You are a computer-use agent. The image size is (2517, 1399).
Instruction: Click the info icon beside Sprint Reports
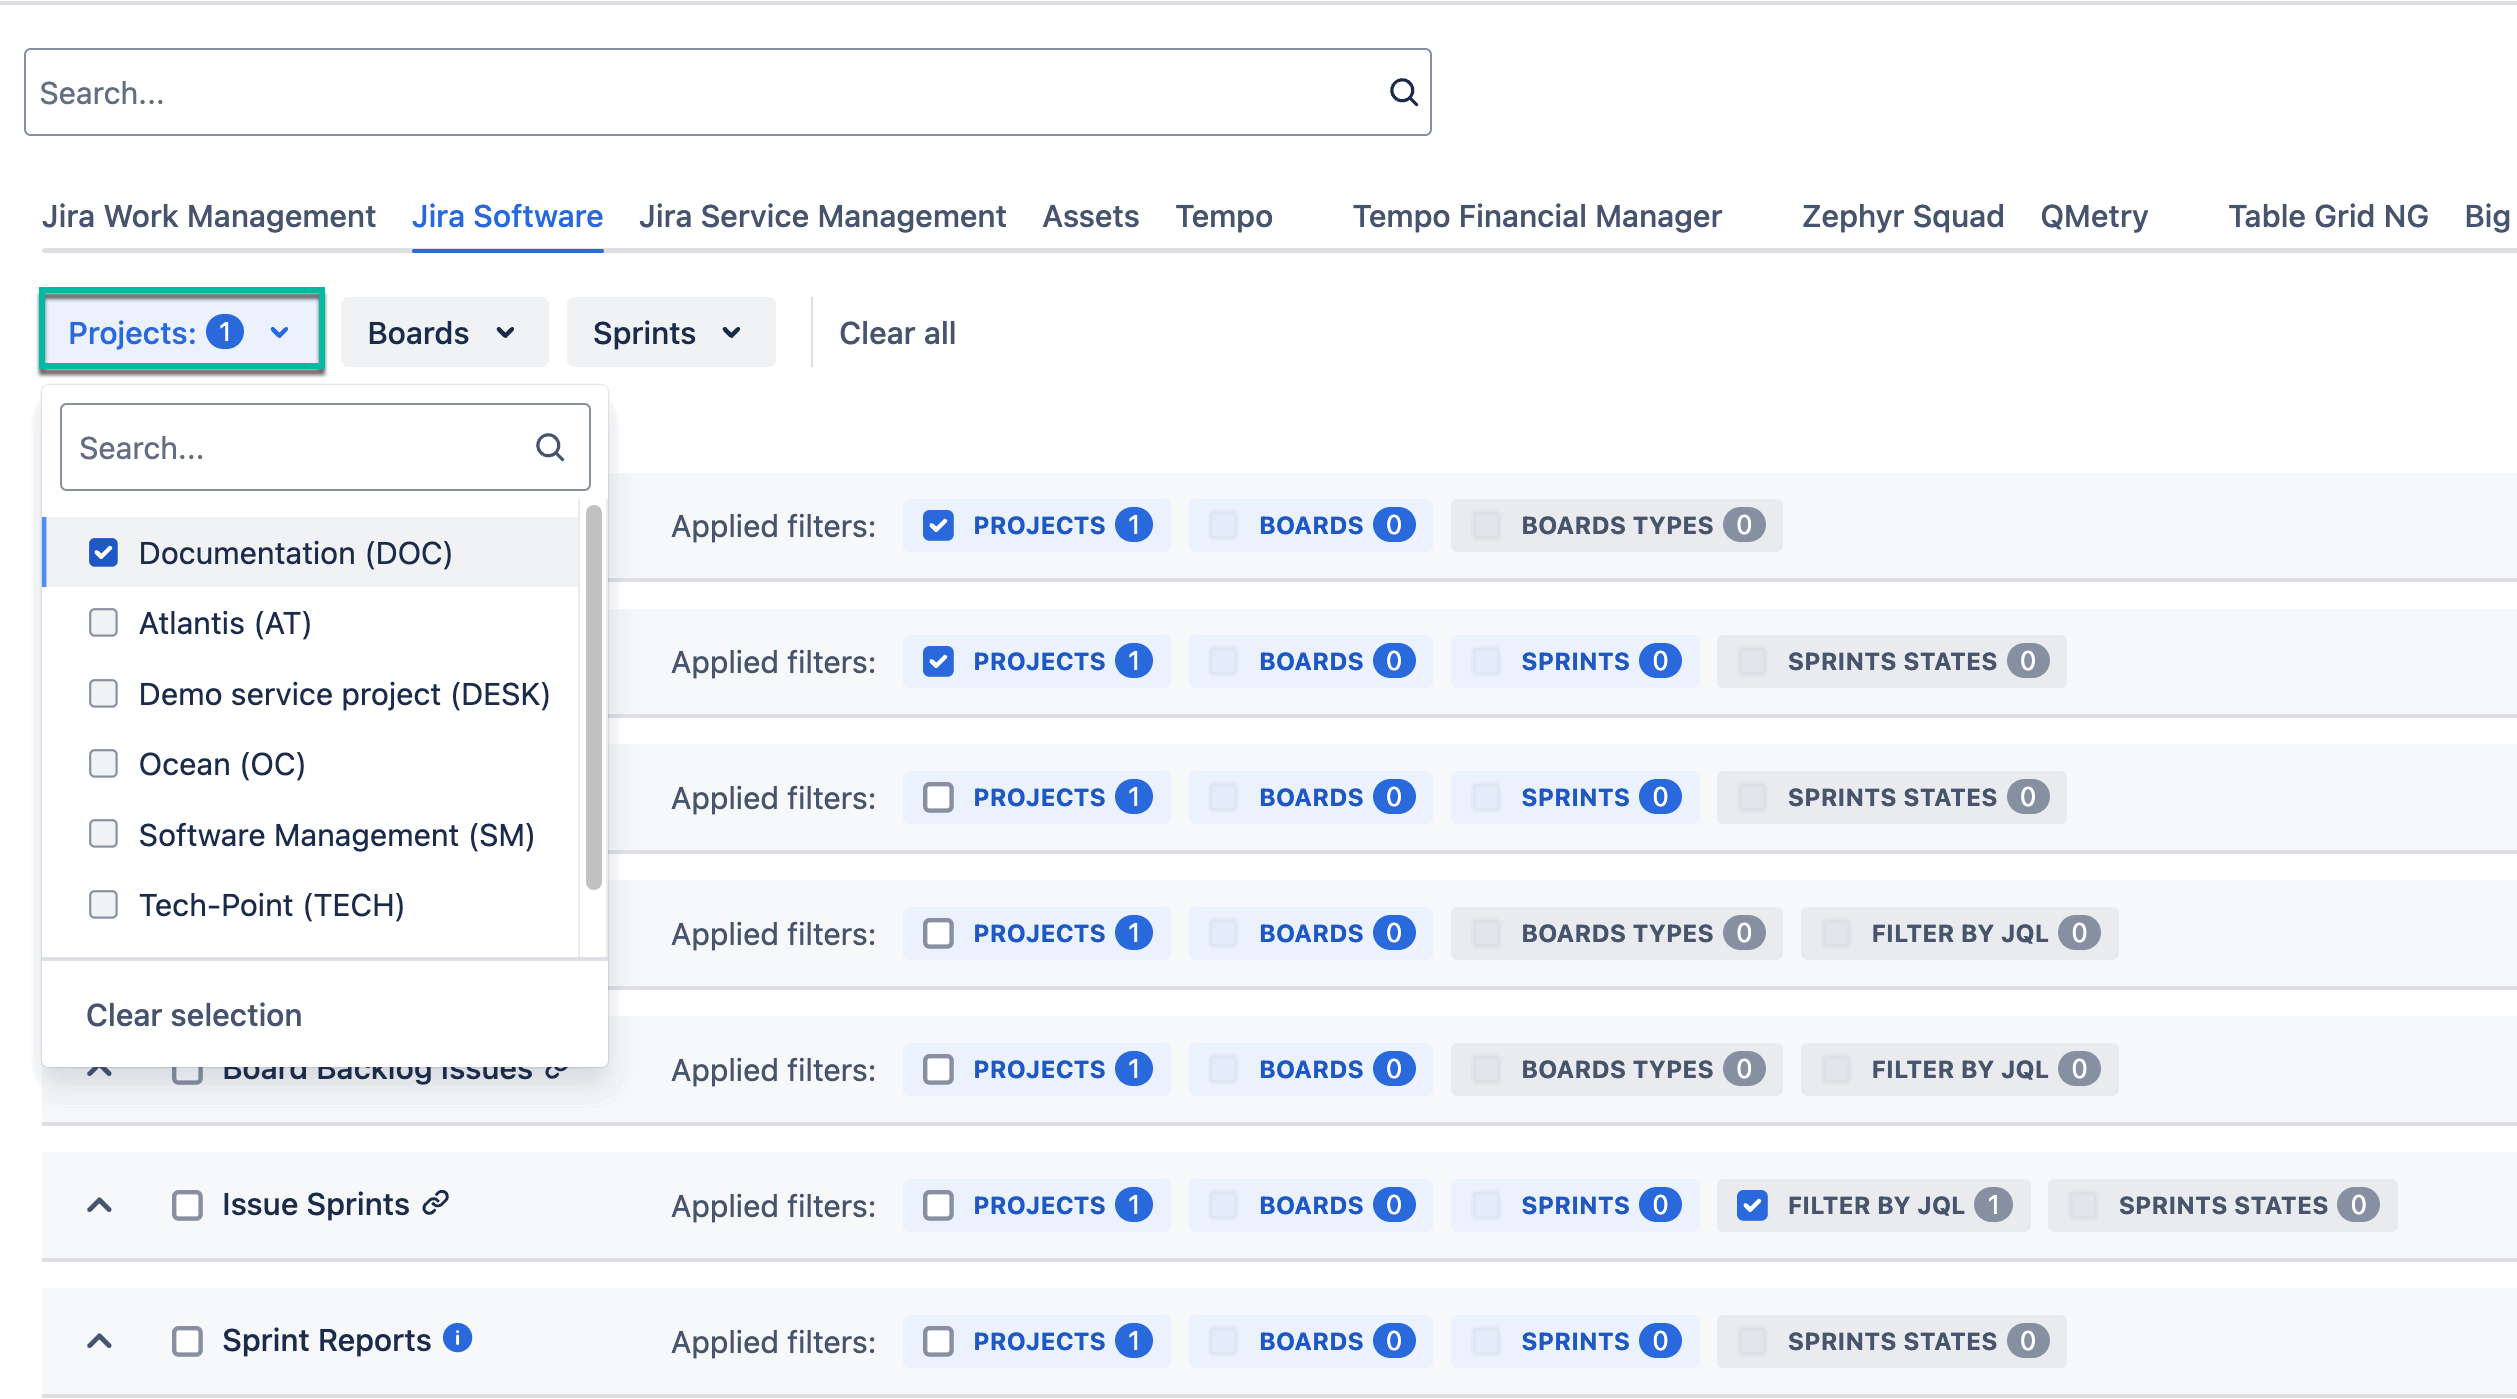(x=457, y=1336)
